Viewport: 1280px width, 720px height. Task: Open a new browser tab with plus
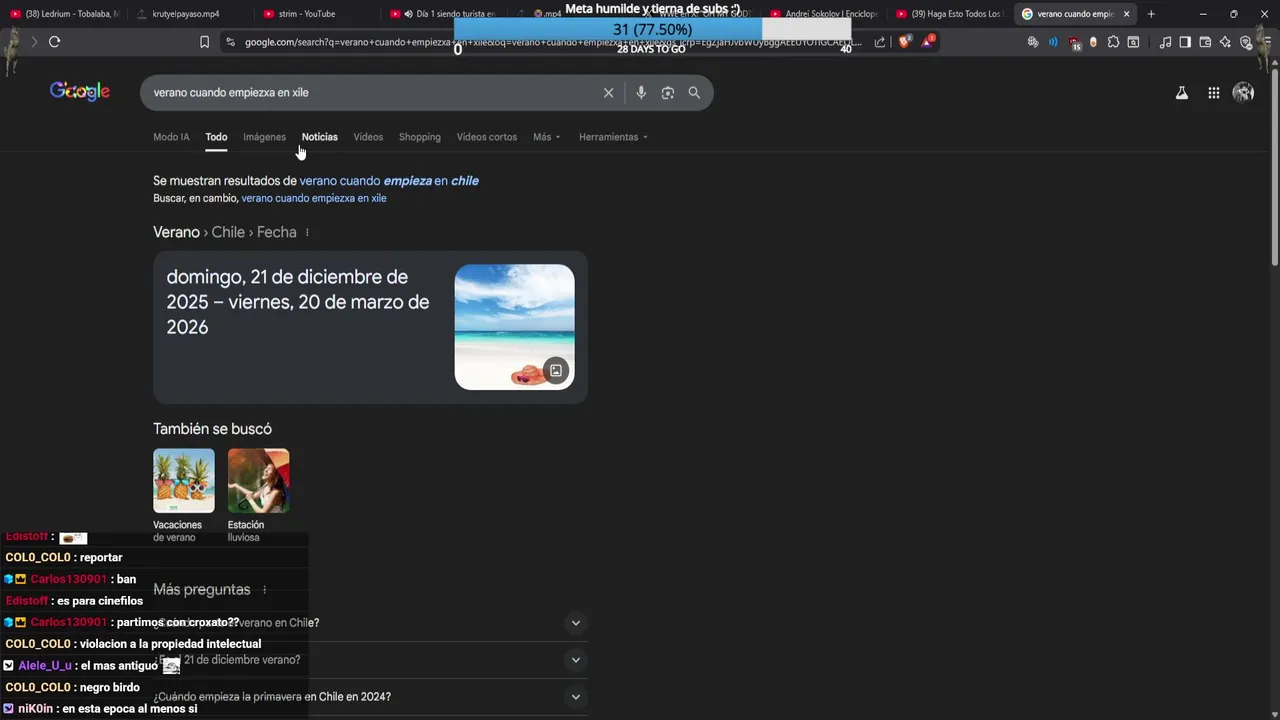click(x=1151, y=14)
